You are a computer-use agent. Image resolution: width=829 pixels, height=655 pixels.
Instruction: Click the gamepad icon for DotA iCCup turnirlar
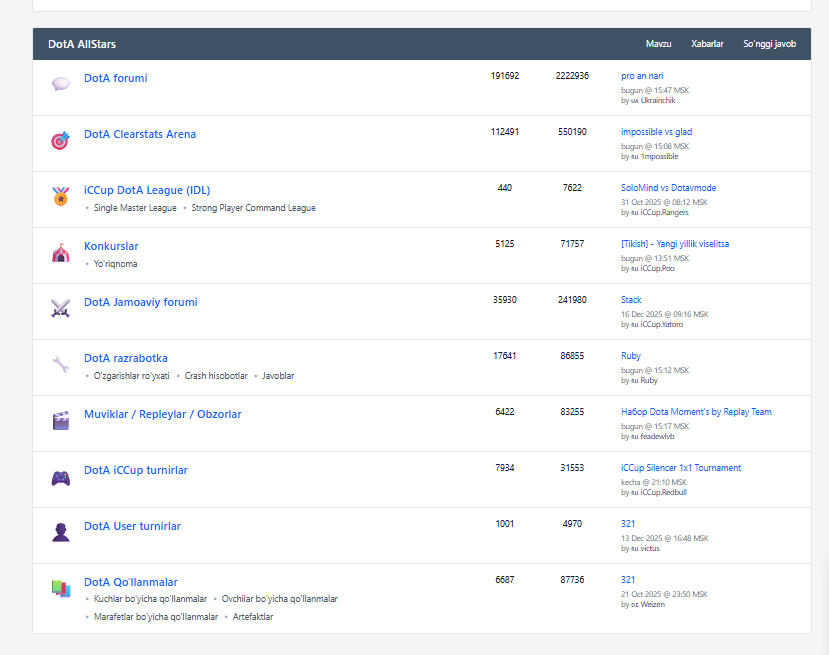61,477
